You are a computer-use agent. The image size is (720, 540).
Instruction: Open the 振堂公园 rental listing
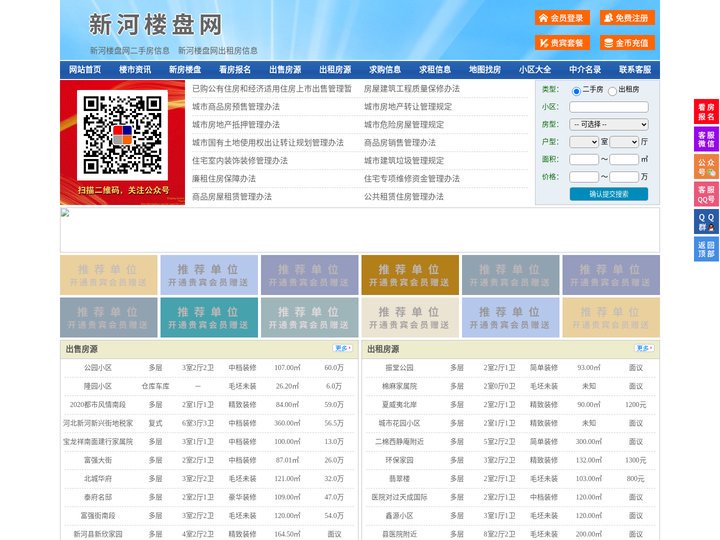(x=399, y=368)
